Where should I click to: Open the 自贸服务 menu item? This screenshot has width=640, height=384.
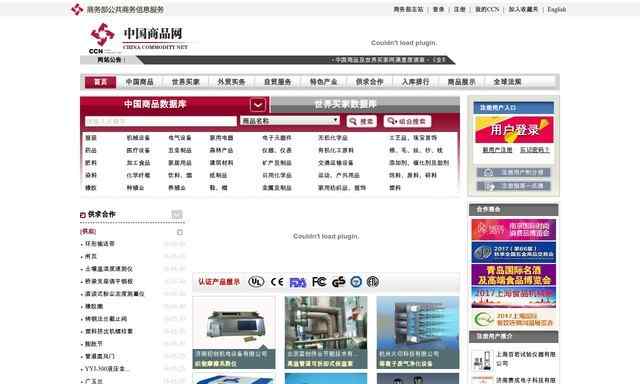click(278, 82)
